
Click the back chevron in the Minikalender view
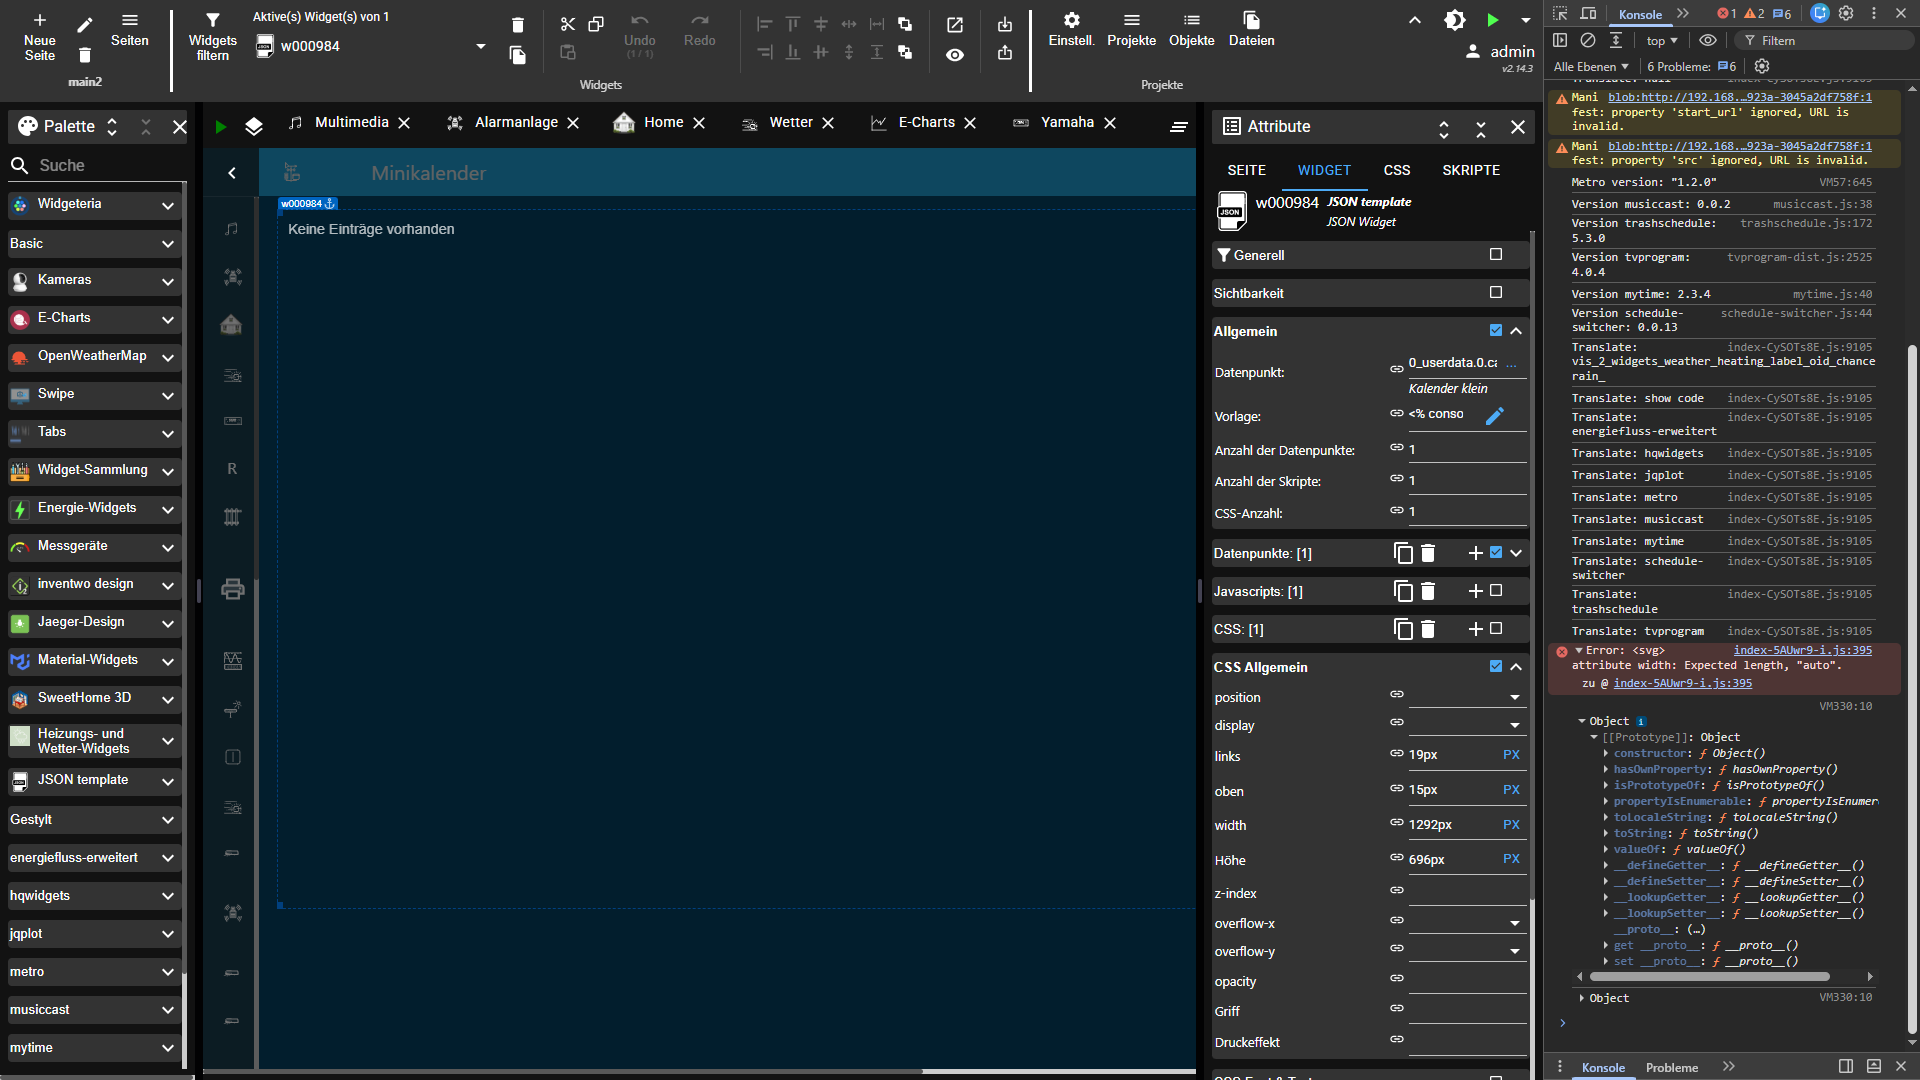232,173
